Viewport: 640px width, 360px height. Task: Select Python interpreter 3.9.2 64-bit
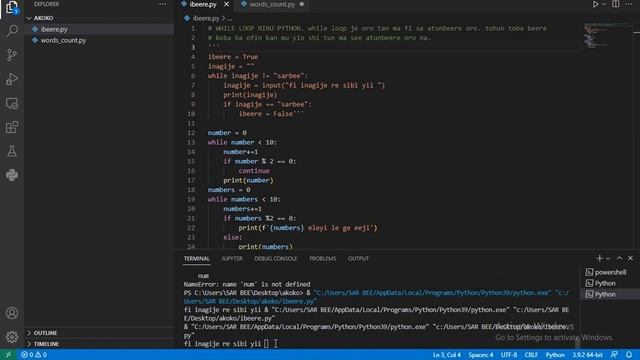coord(587,355)
